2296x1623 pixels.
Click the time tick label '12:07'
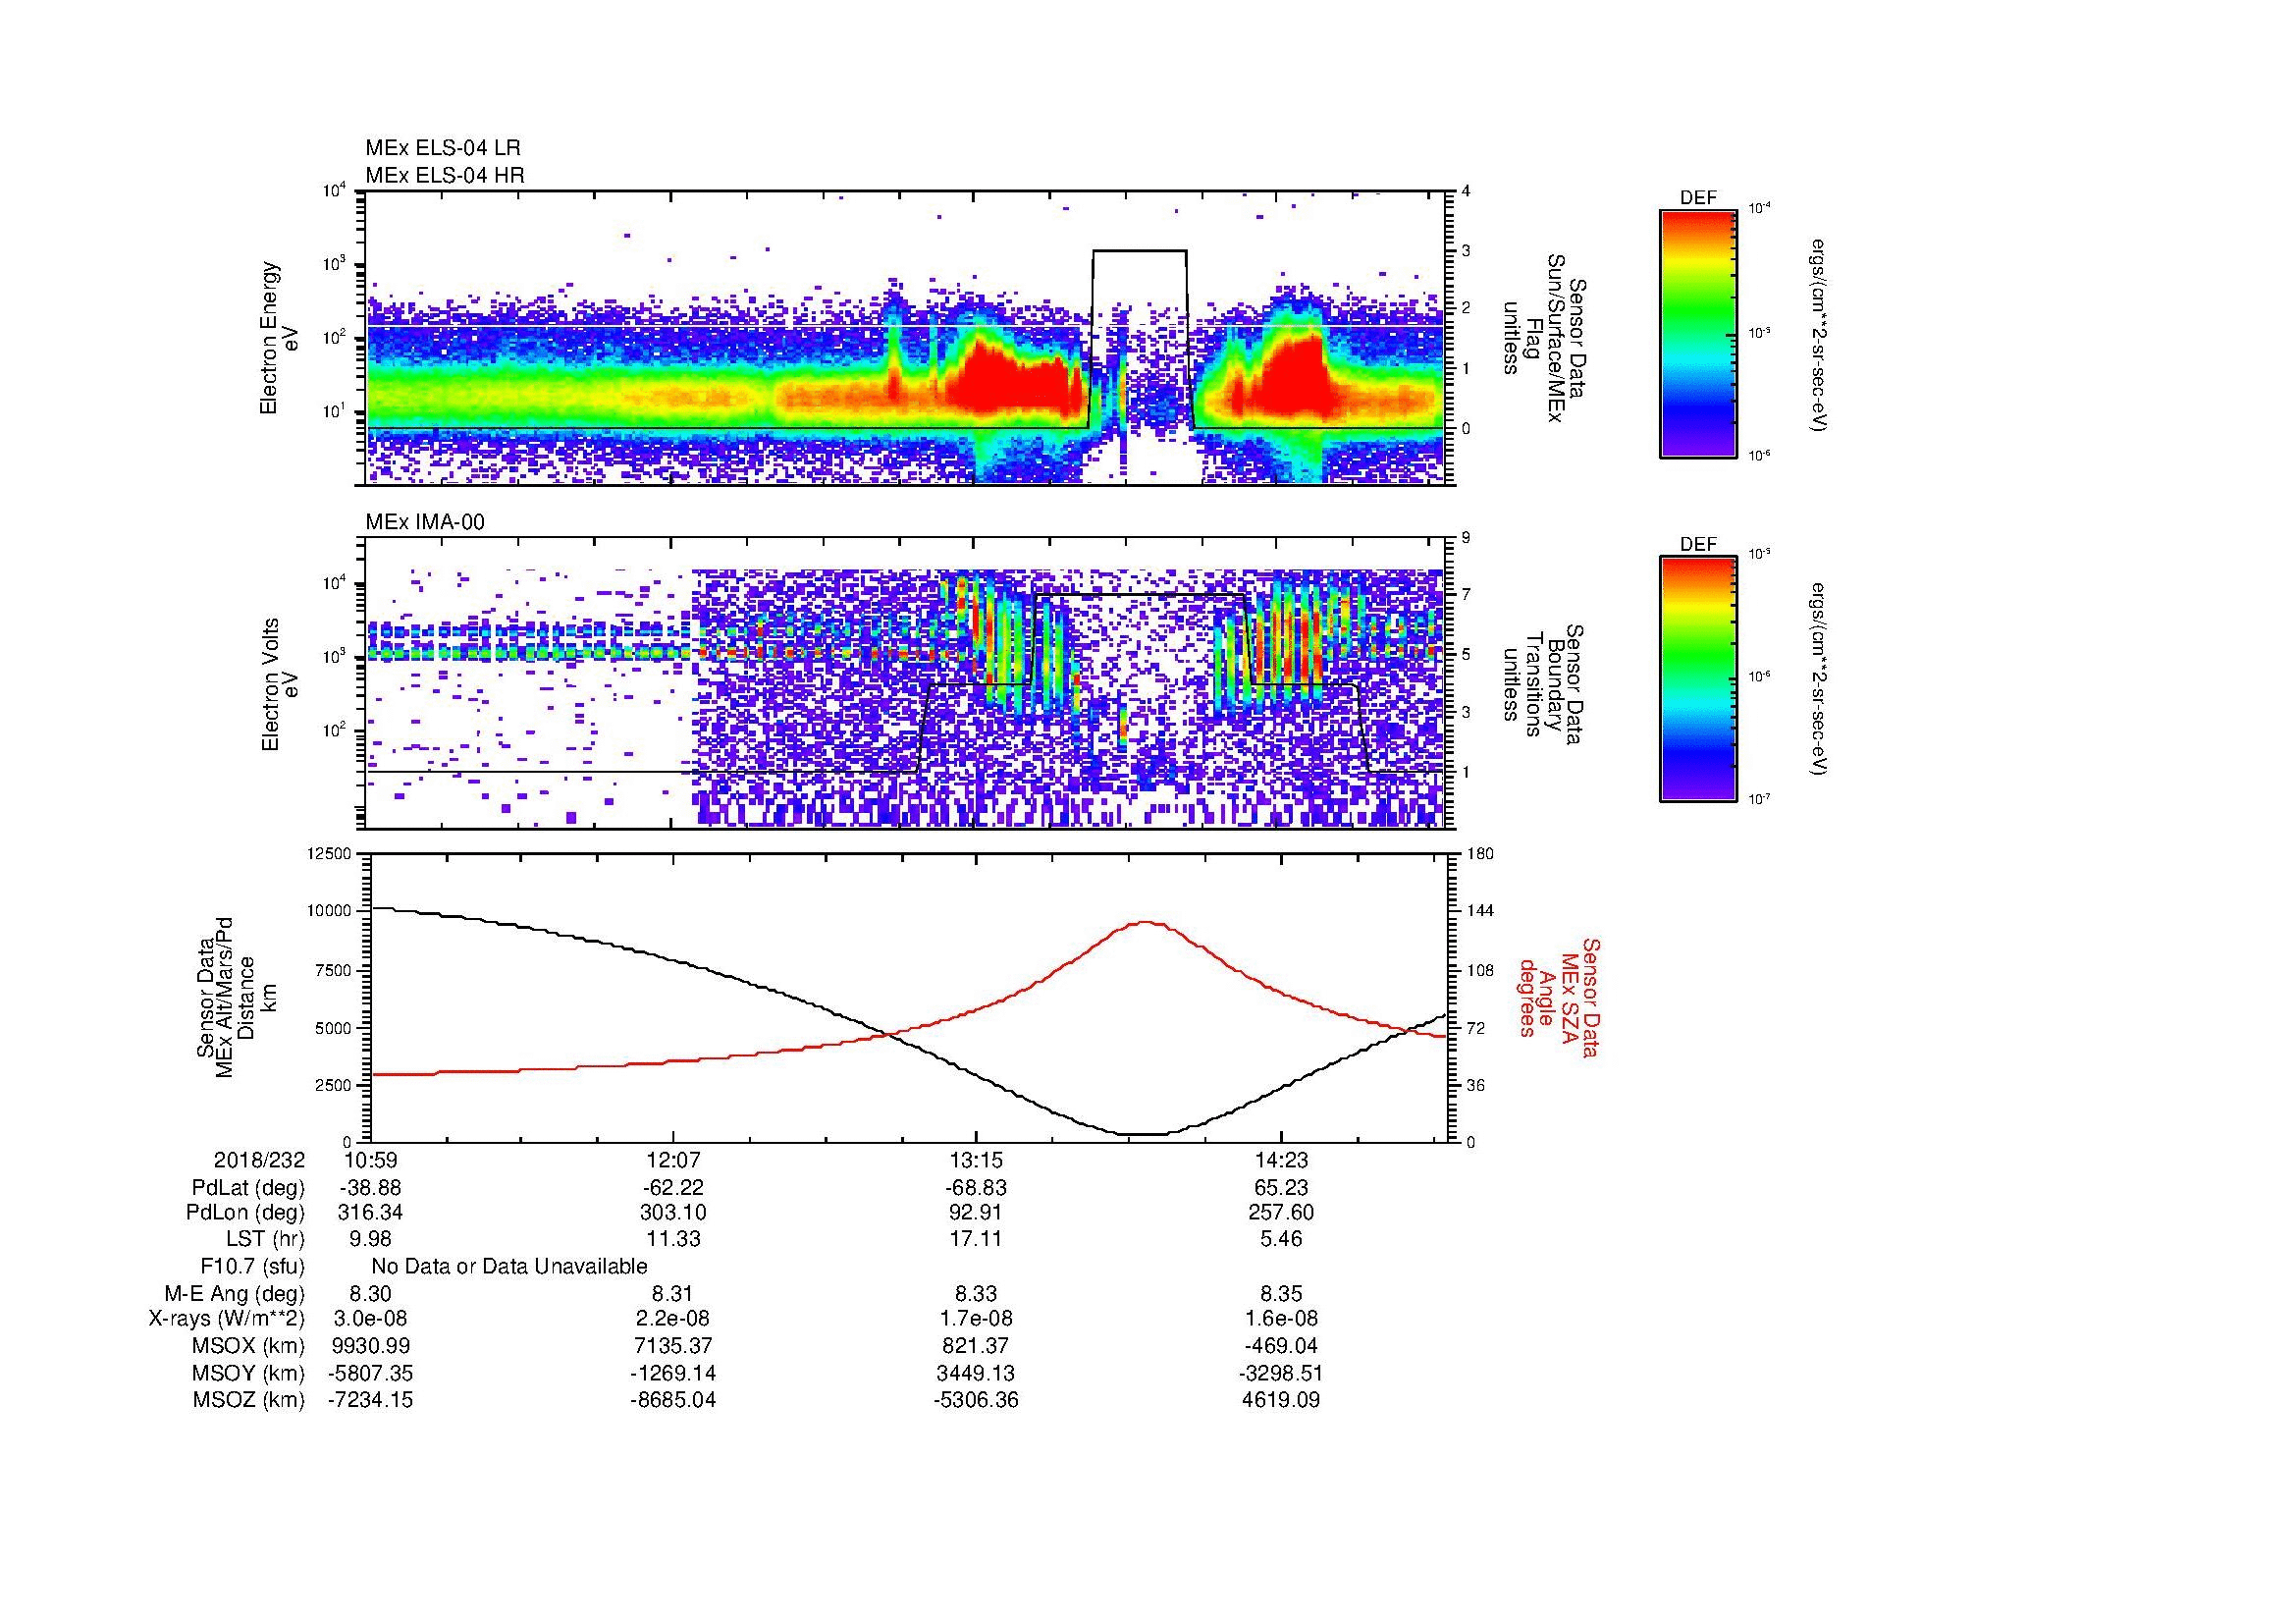[x=673, y=1160]
